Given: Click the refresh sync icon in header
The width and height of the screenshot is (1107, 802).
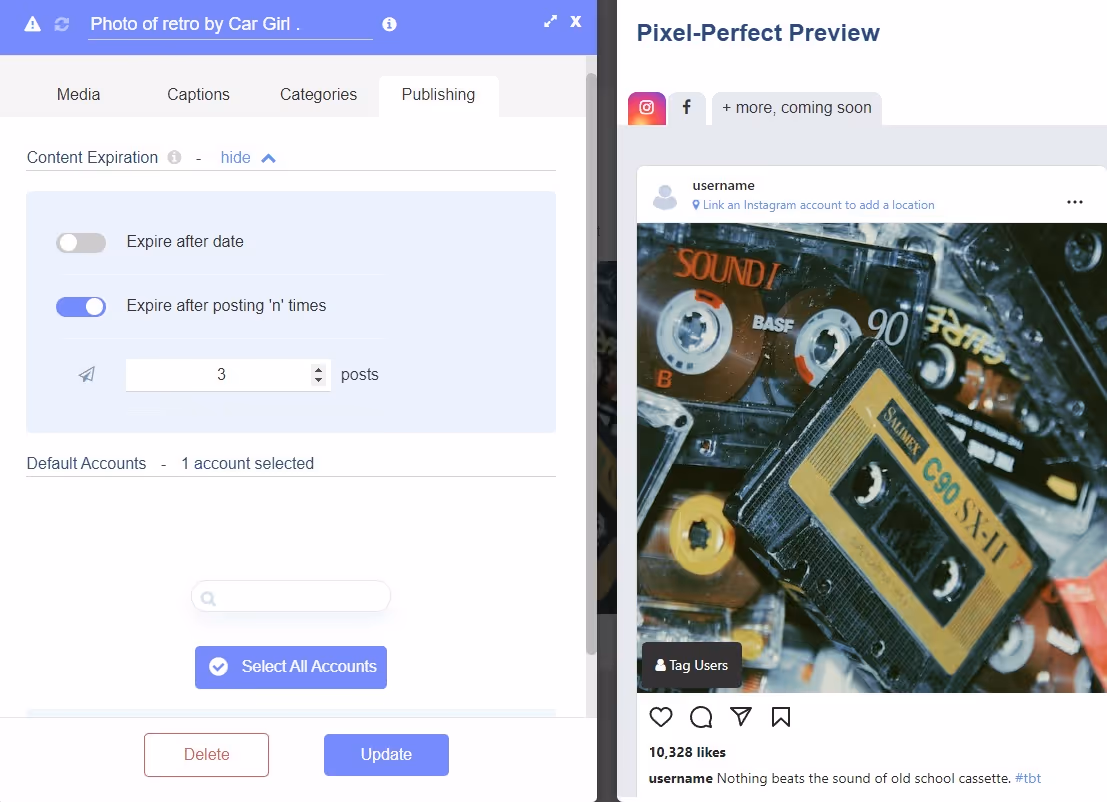Looking at the screenshot, I should (x=61, y=24).
